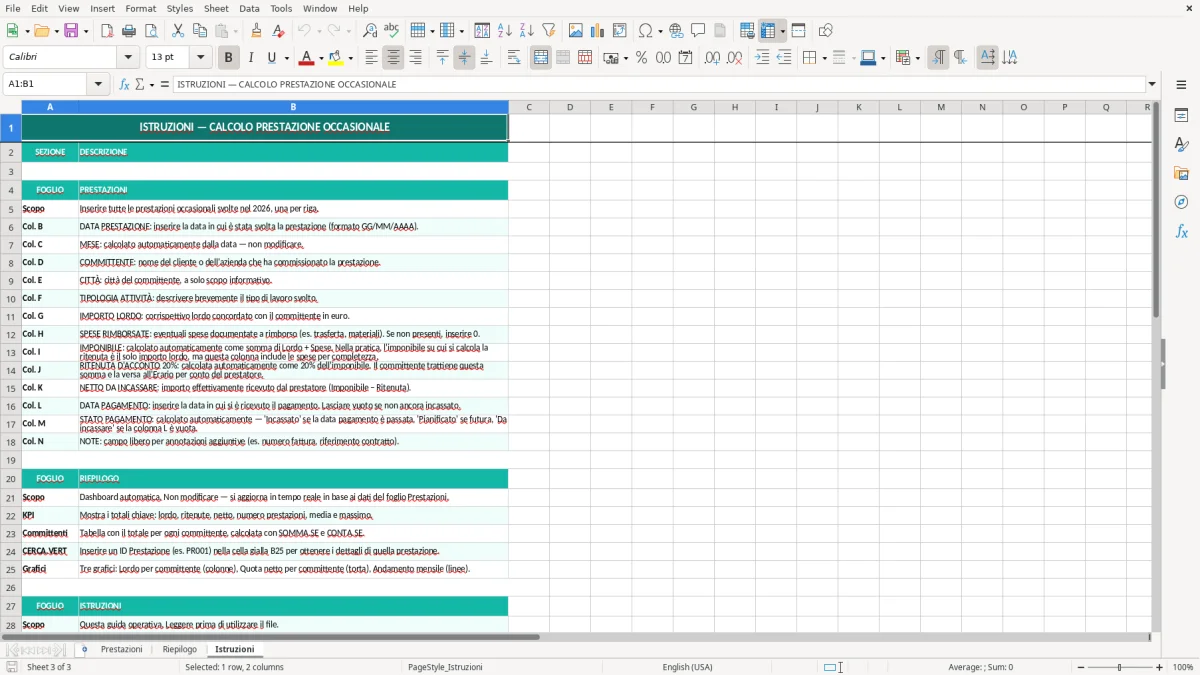Expand the Name Box dropdown
This screenshot has height=675, width=1200.
coord(98,84)
